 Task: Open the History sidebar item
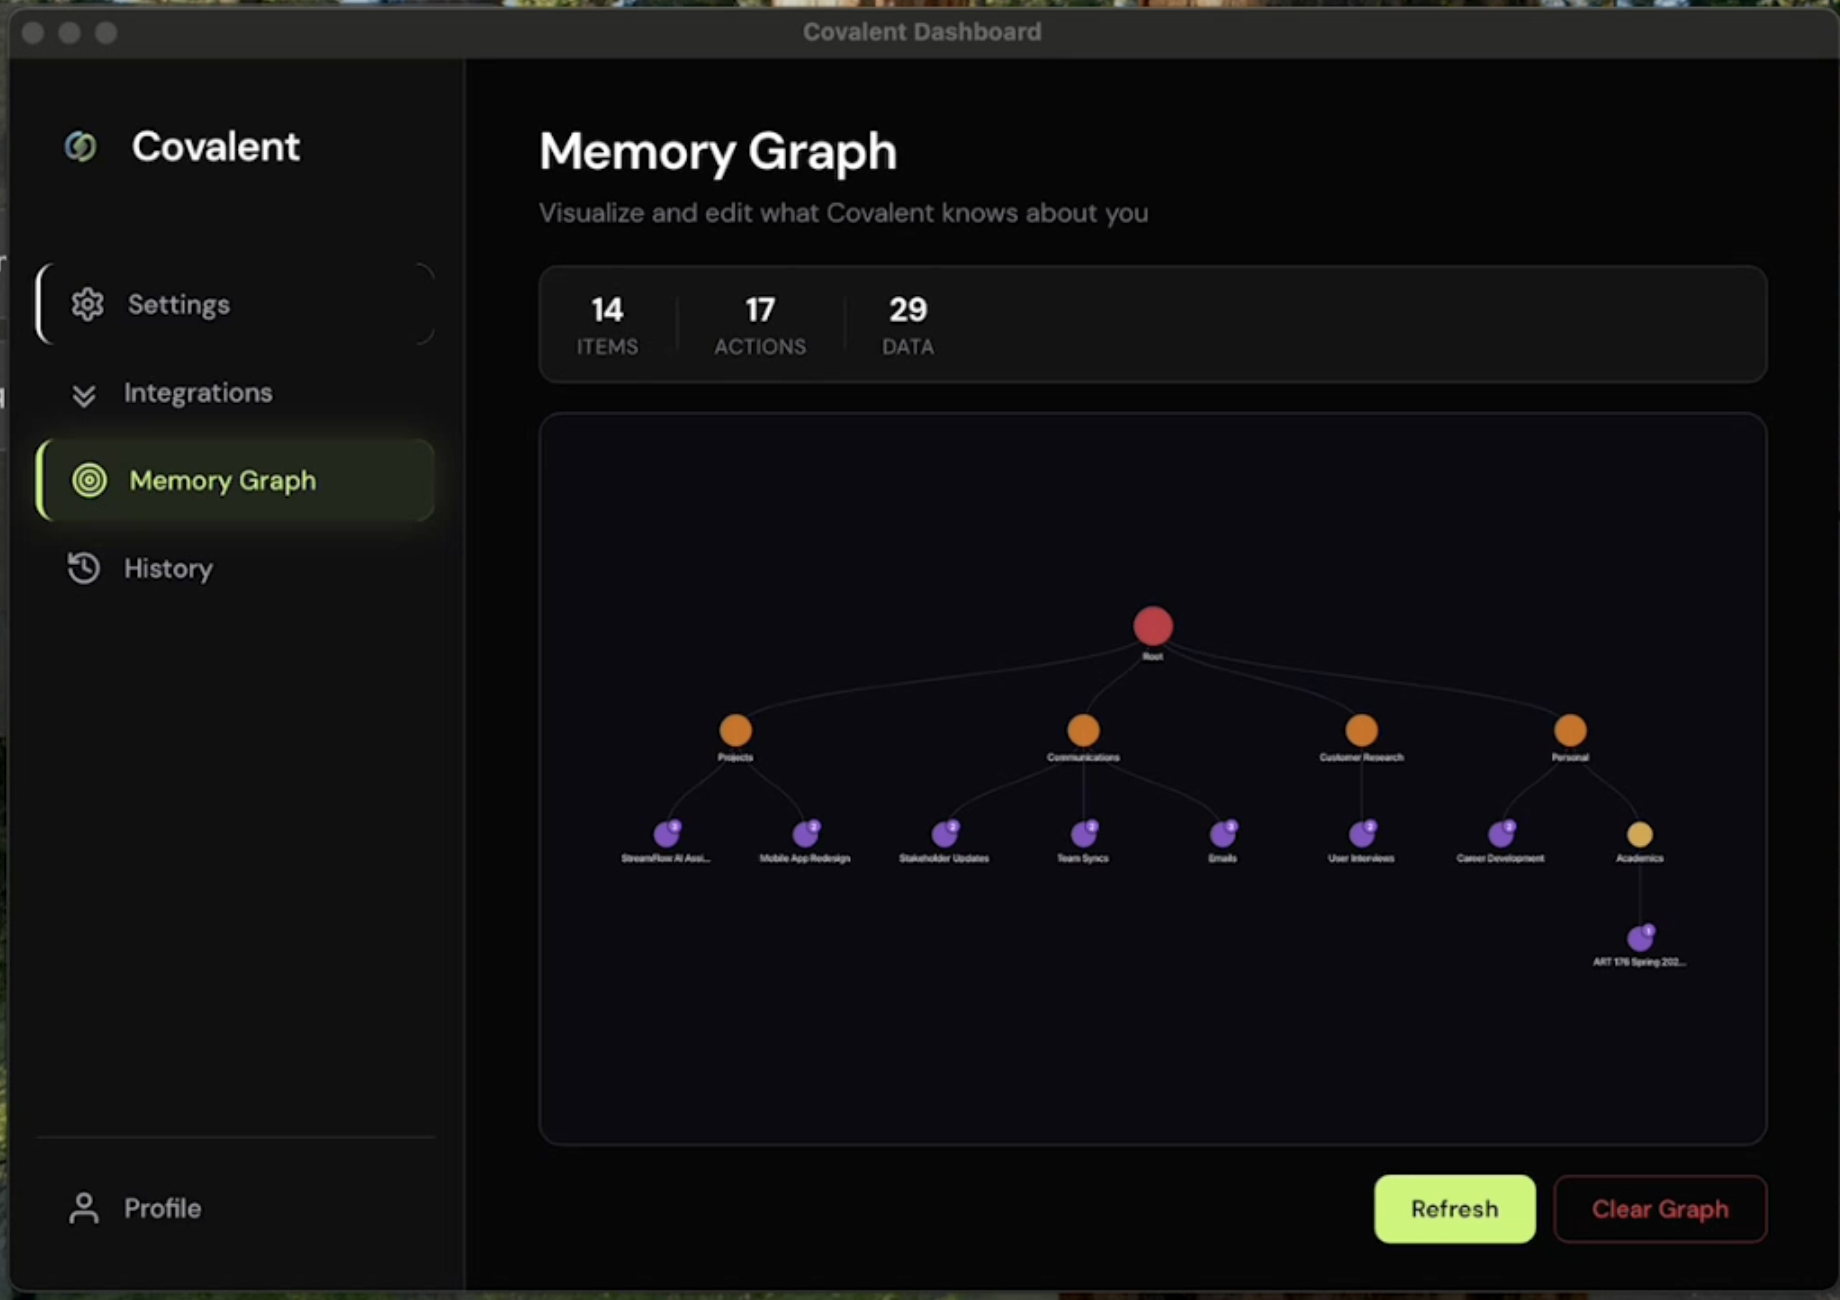point(236,568)
